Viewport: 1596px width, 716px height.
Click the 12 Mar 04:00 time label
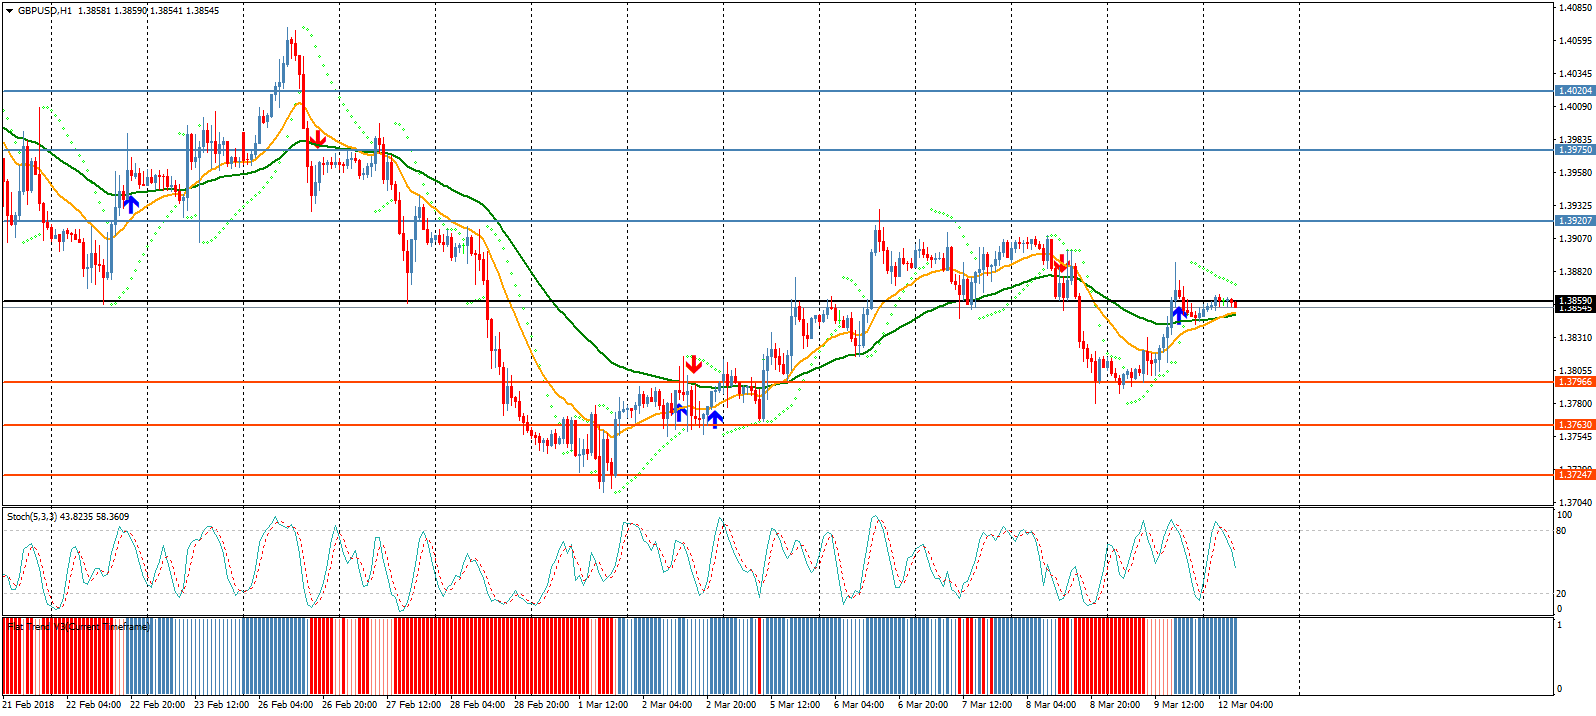point(1245,705)
